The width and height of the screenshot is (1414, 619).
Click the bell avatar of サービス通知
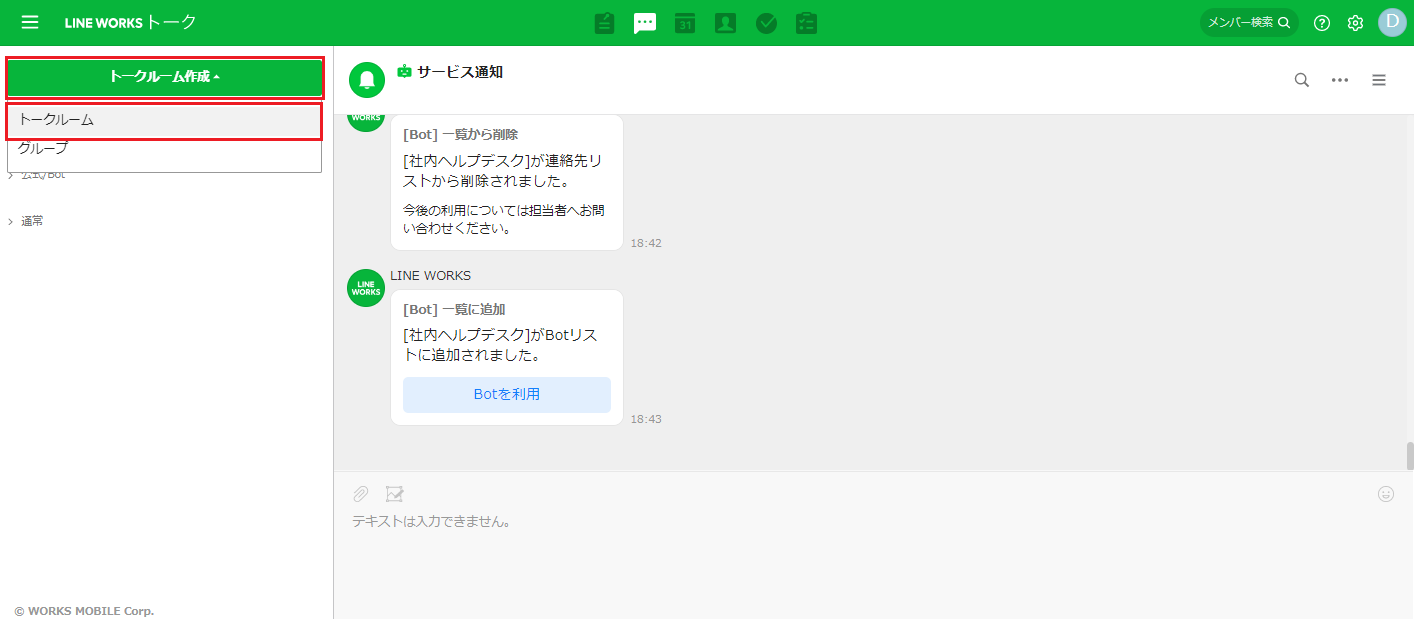click(367, 80)
